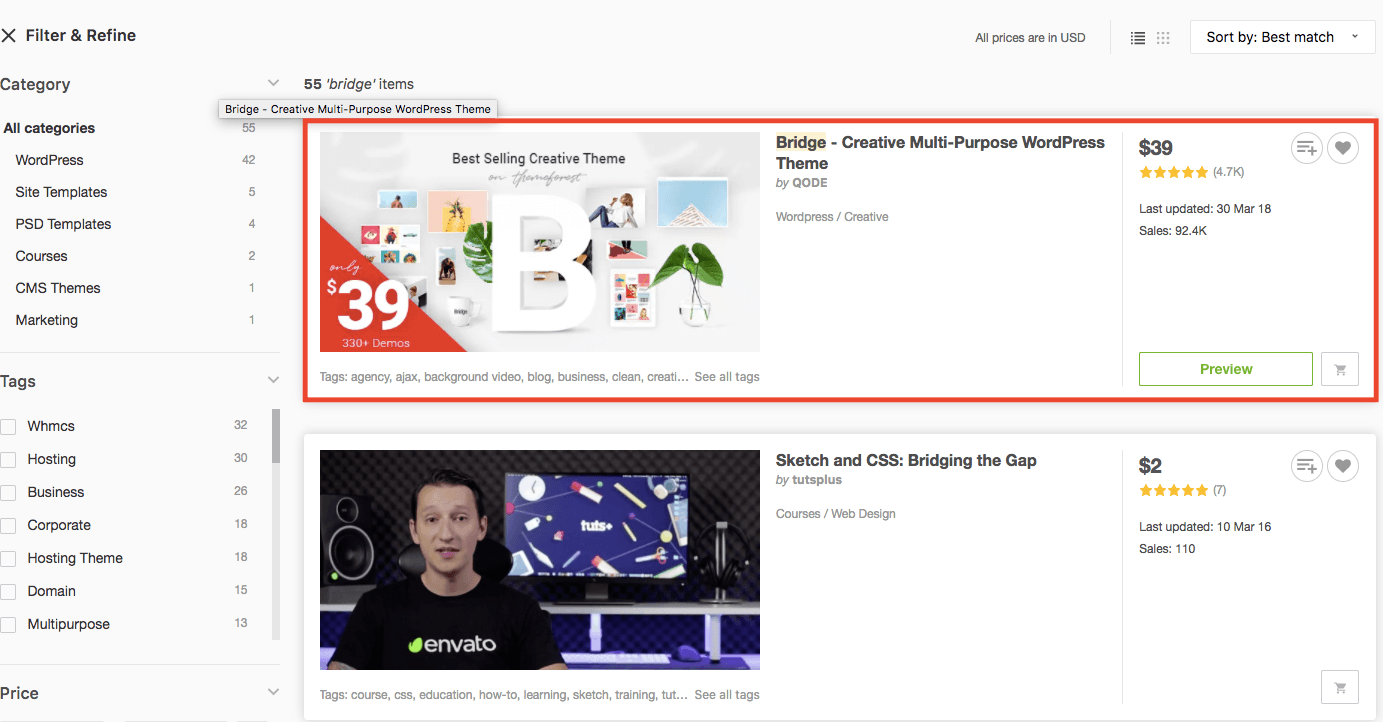Switch to list view layout
Viewport: 1383px width, 722px height.
pyautogui.click(x=1138, y=38)
